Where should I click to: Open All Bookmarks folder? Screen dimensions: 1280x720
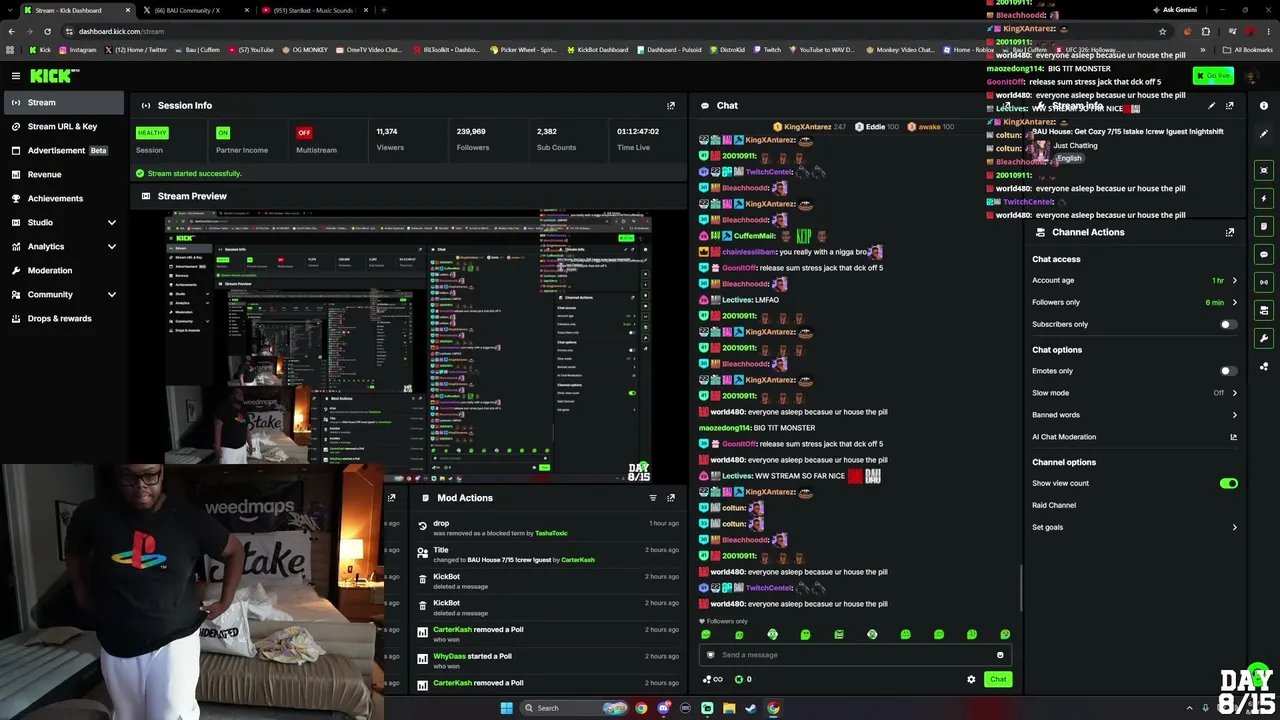1248,49
